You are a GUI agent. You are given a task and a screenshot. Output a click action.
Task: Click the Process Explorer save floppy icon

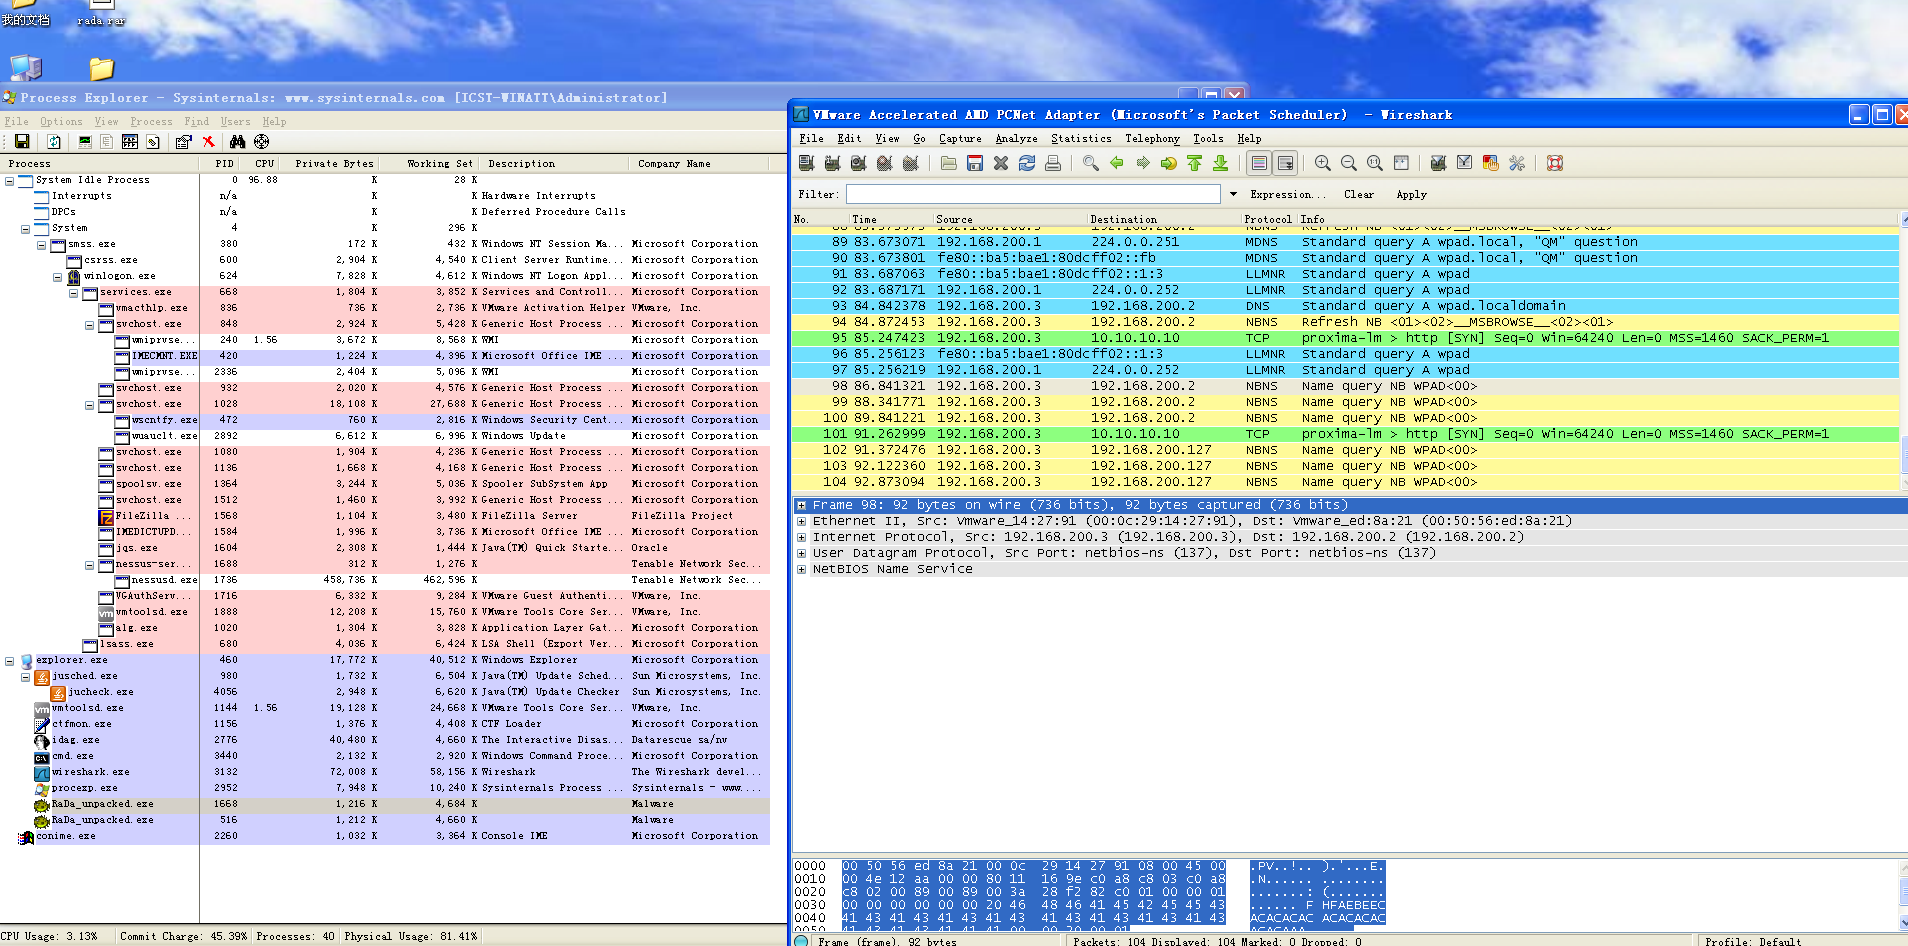coord(22,142)
